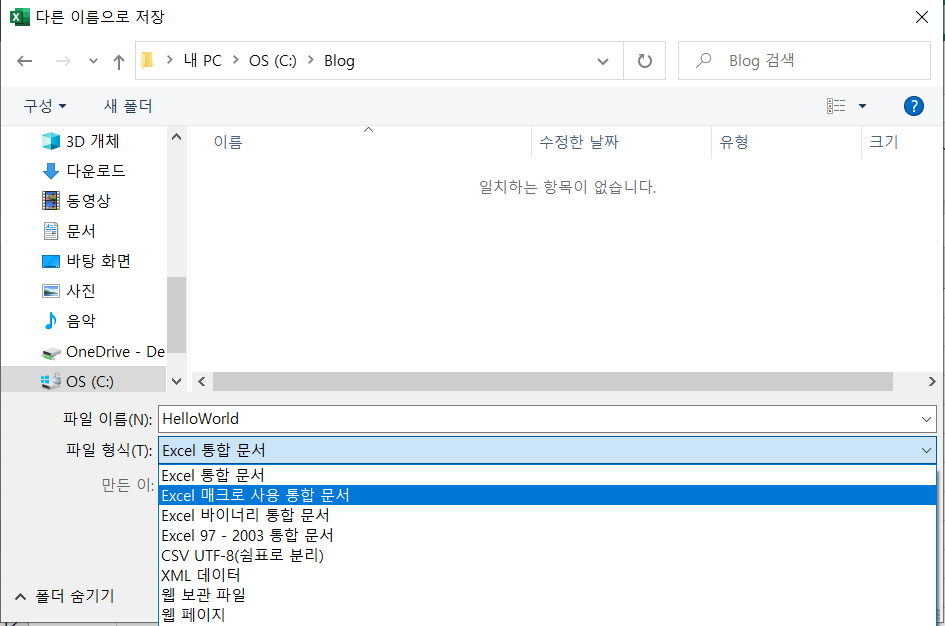Screen dimensions: 945x626
Task: Click the navigation pane scrollbar thumb
Action: click(x=176, y=315)
